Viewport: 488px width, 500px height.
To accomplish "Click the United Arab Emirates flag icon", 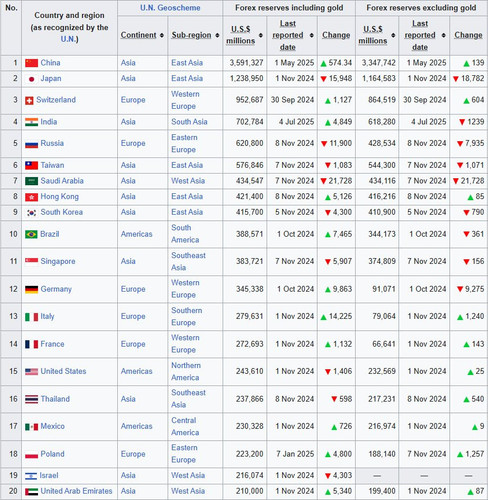I will click(x=31, y=492).
